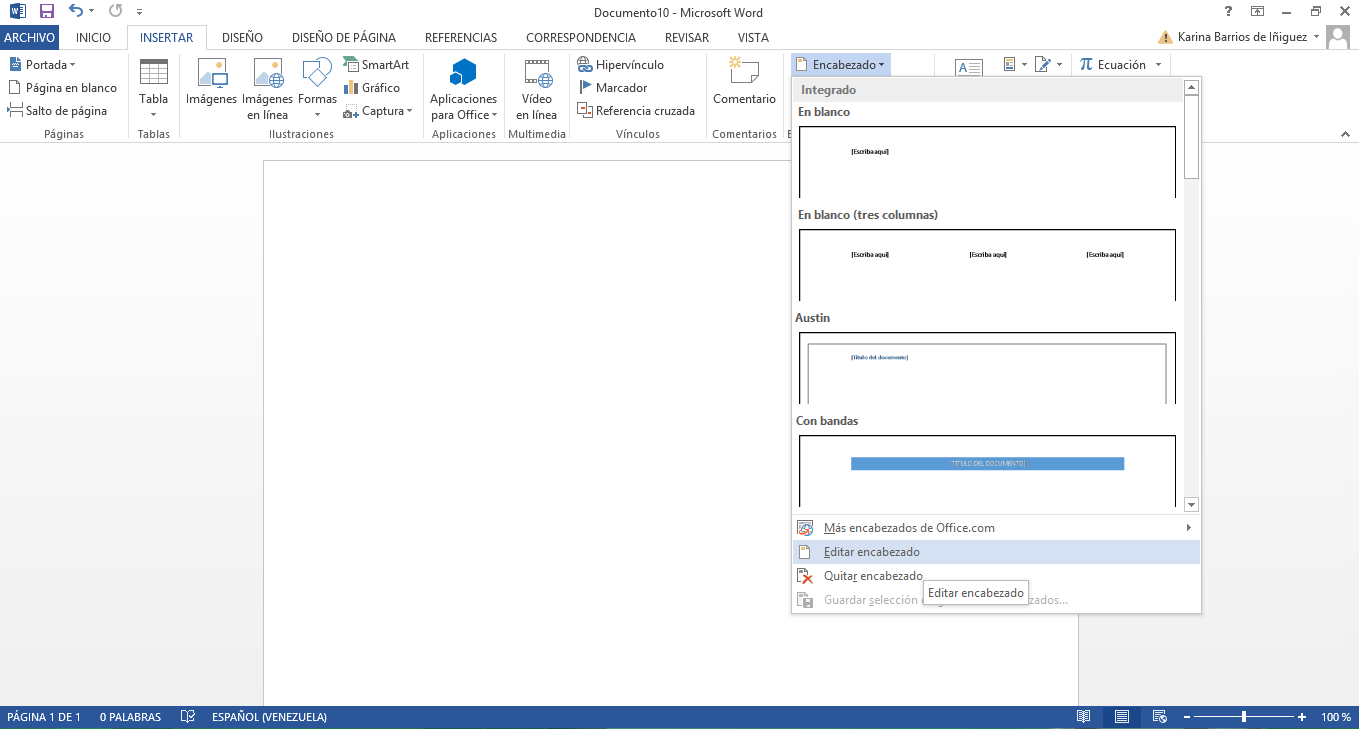Click the PÁGINA 1 DE 1 indicator

coord(44,717)
